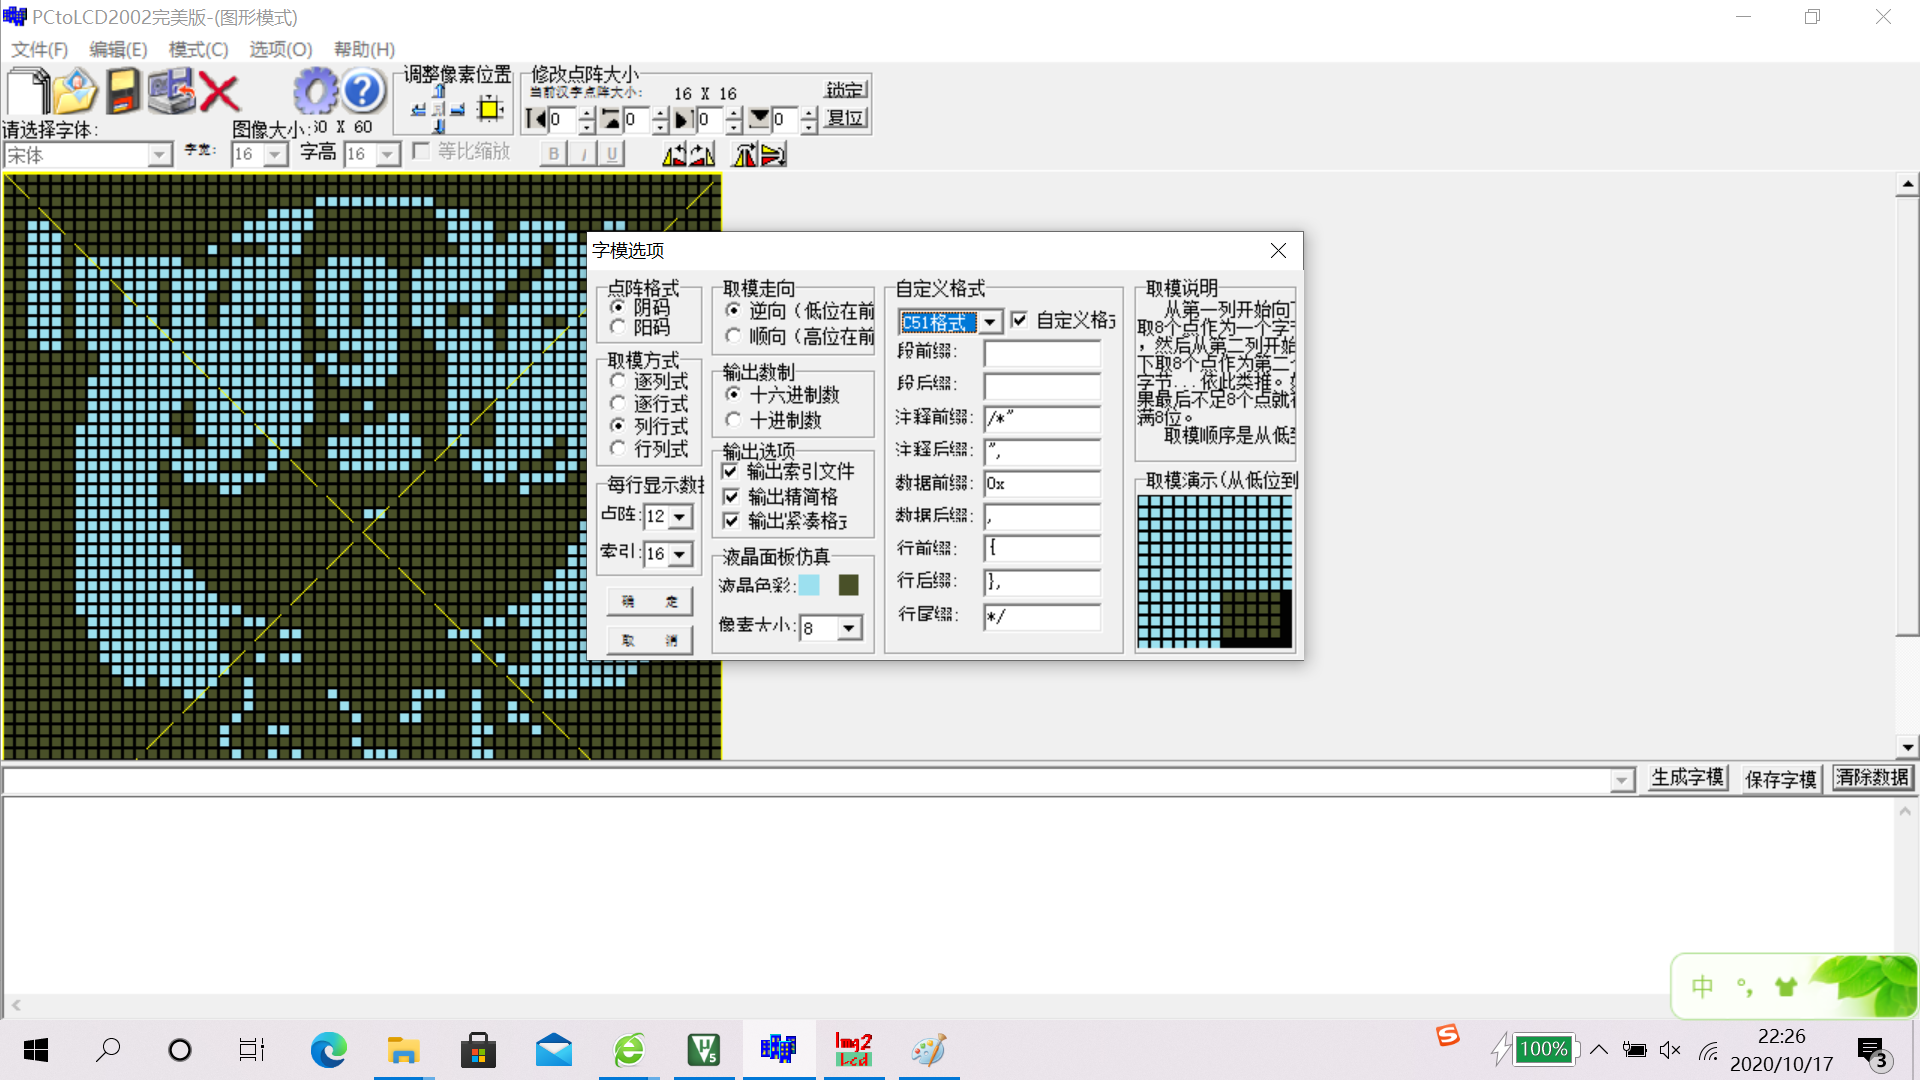Viewport: 1920px width, 1080px height.
Task: Open Img2Lcd from the taskbar
Action: [x=853, y=1050]
